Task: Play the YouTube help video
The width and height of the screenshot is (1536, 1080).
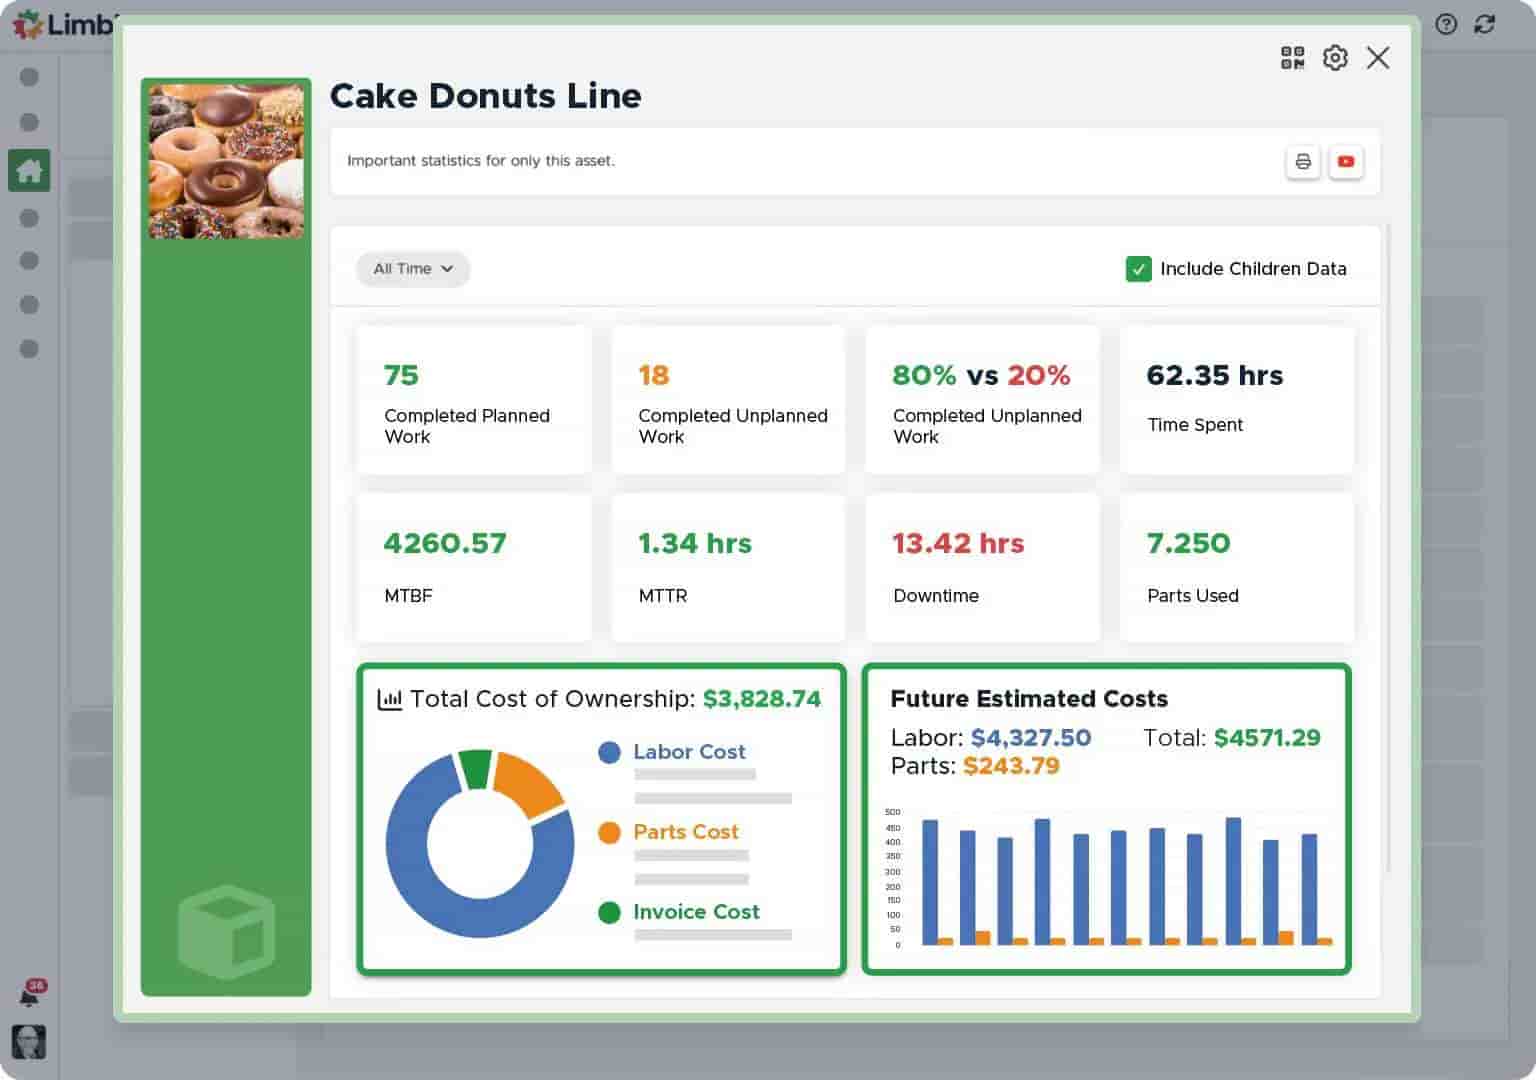Action: tap(1346, 161)
